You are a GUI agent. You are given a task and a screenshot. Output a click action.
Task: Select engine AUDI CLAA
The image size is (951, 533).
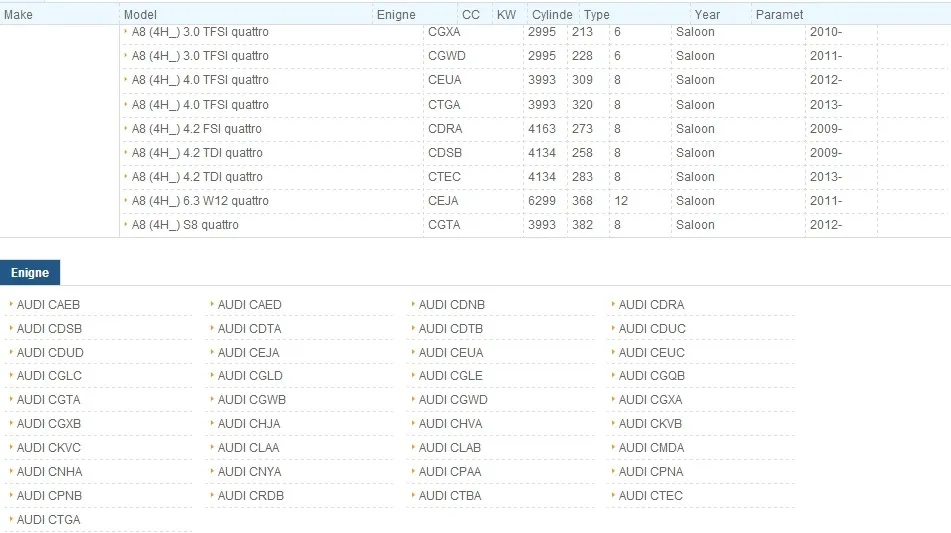tap(248, 448)
